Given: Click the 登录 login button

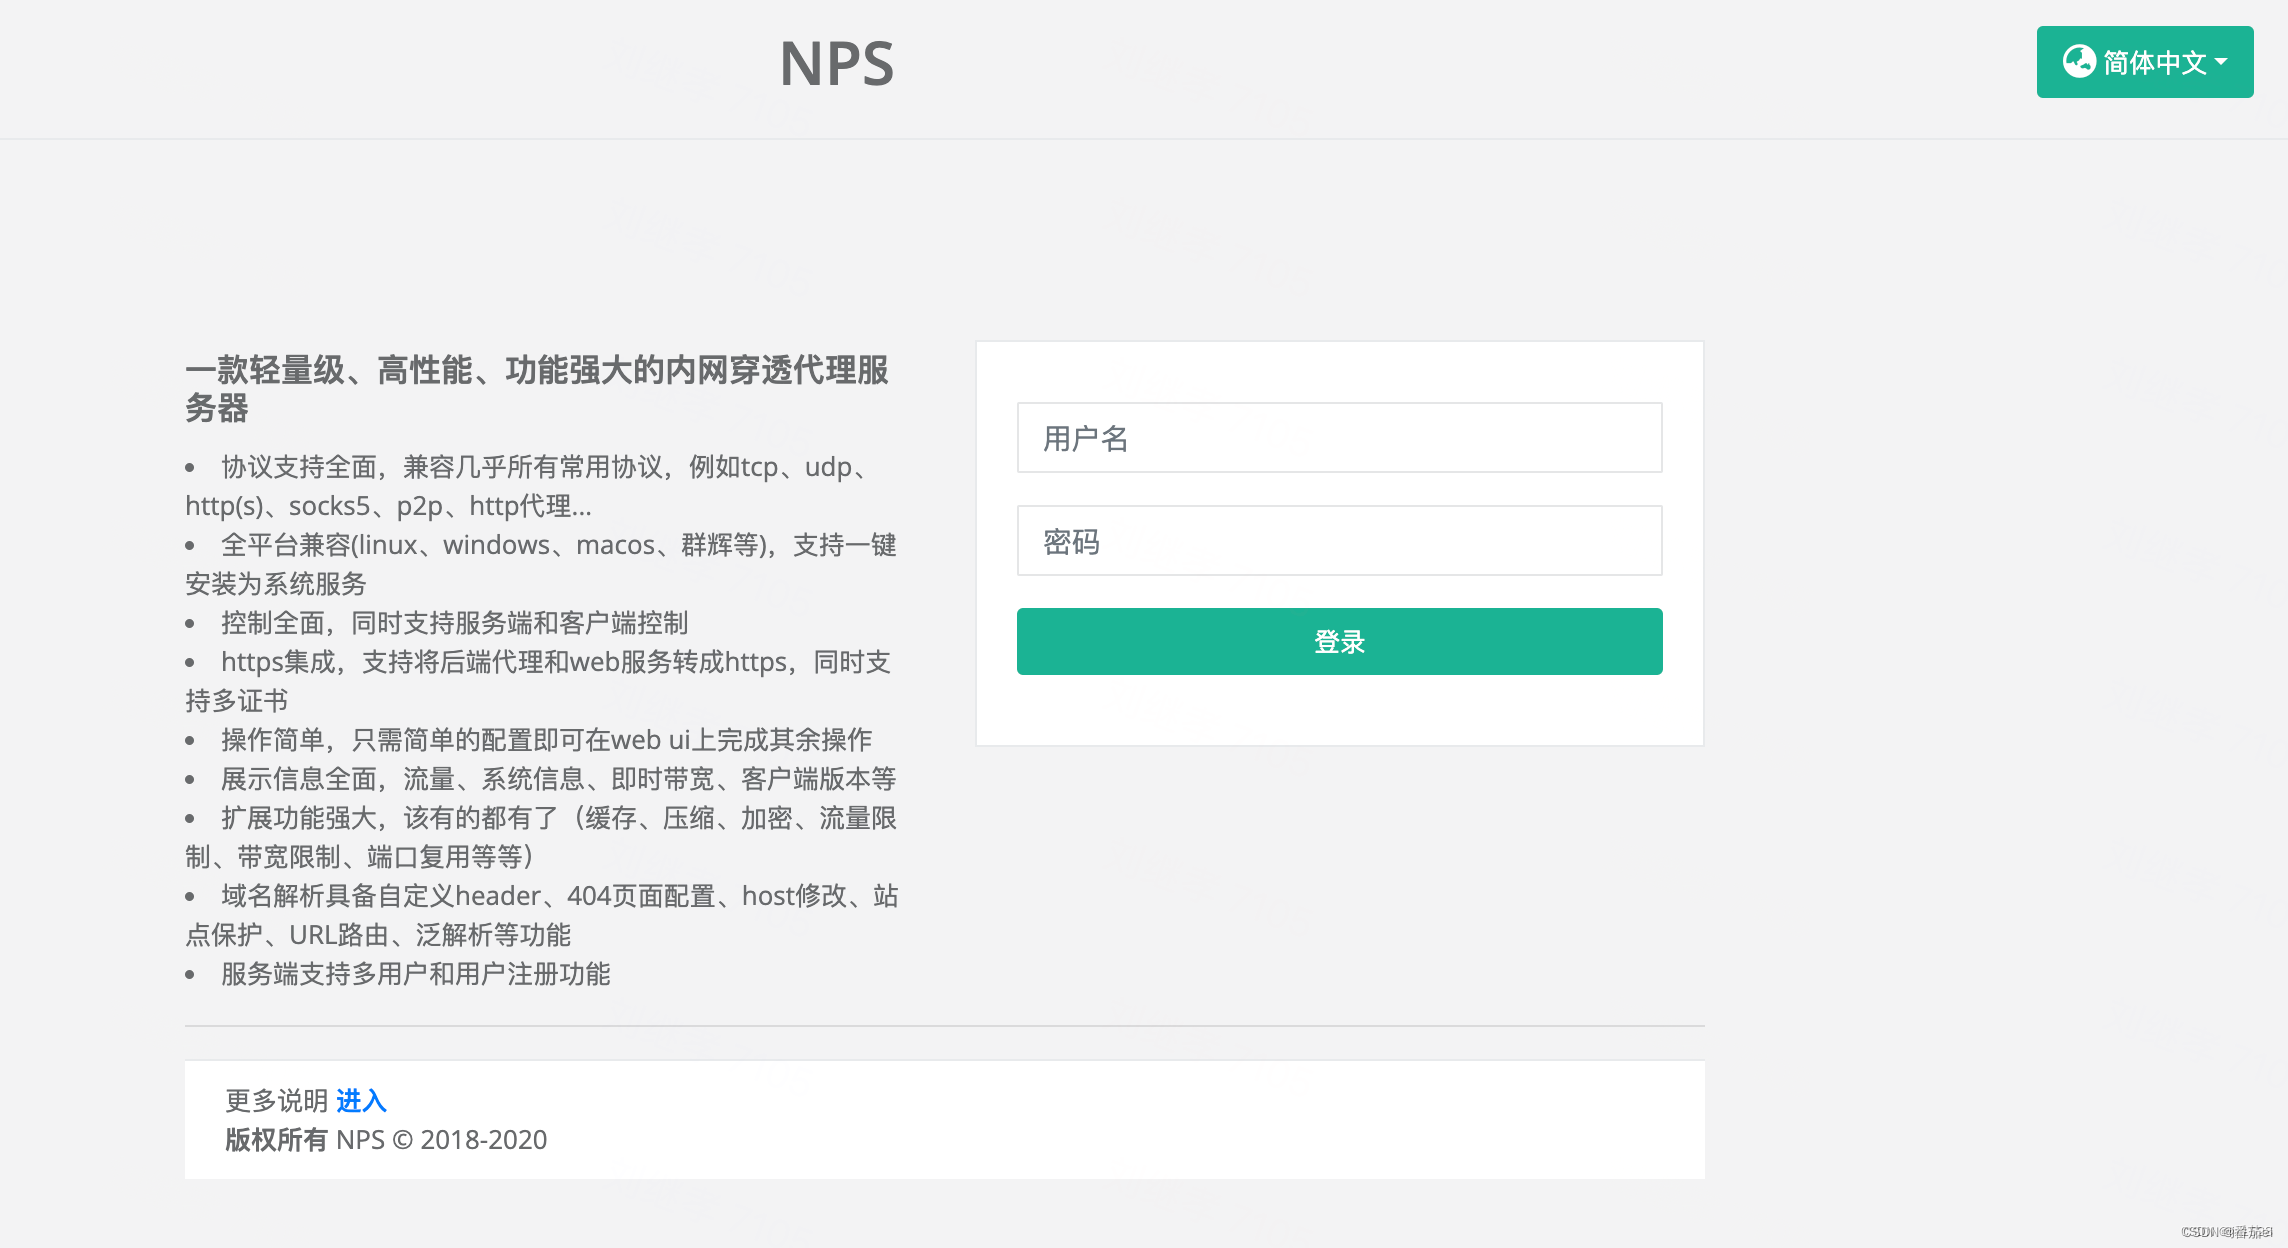Looking at the screenshot, I should point(1339,641).
